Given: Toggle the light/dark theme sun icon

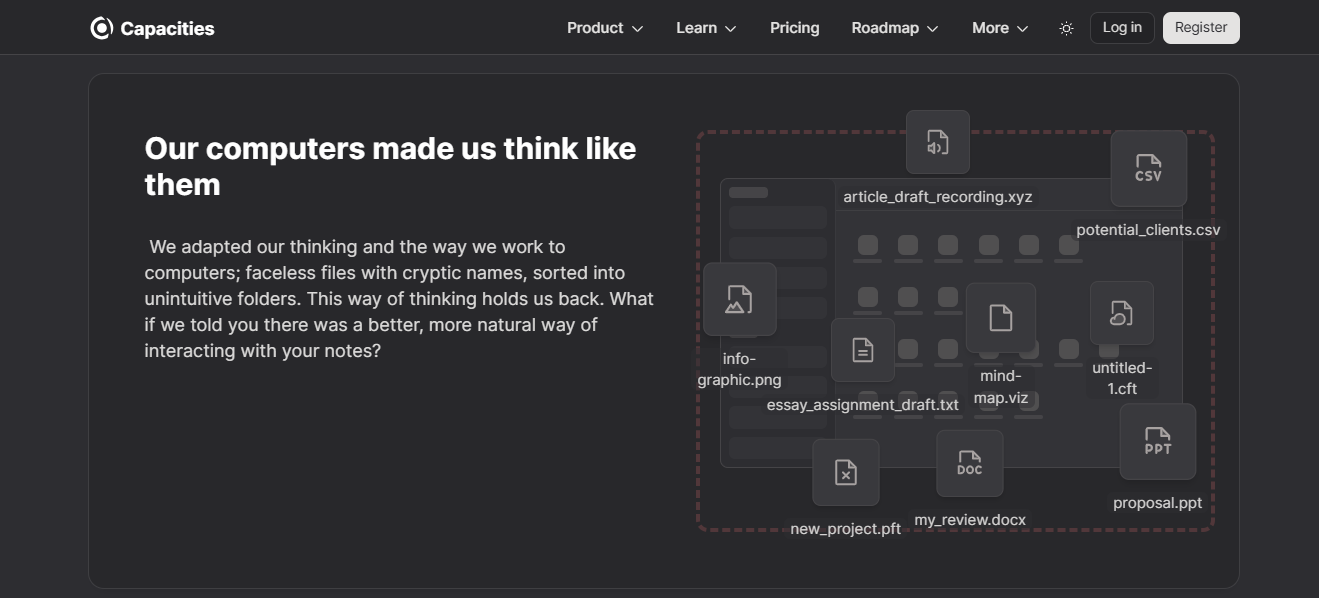Looking at the screenshot, I should tap(1066, 28).
